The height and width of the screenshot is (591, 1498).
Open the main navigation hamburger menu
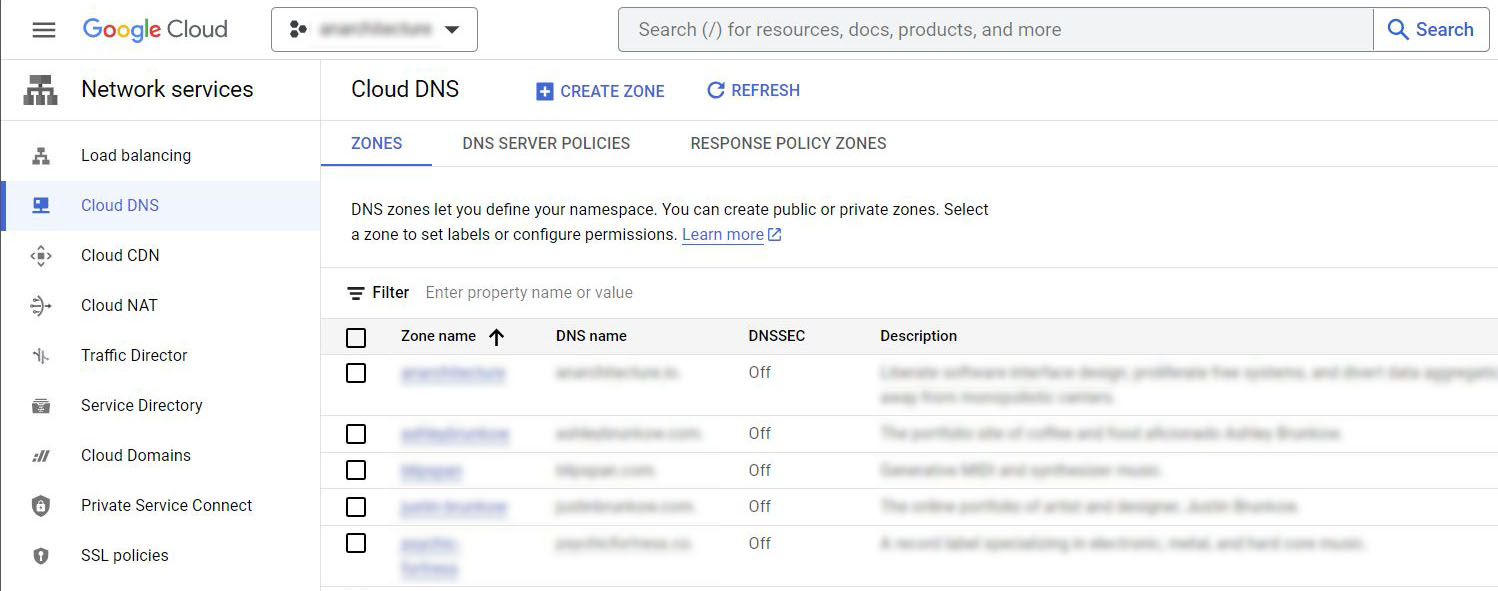44,30
